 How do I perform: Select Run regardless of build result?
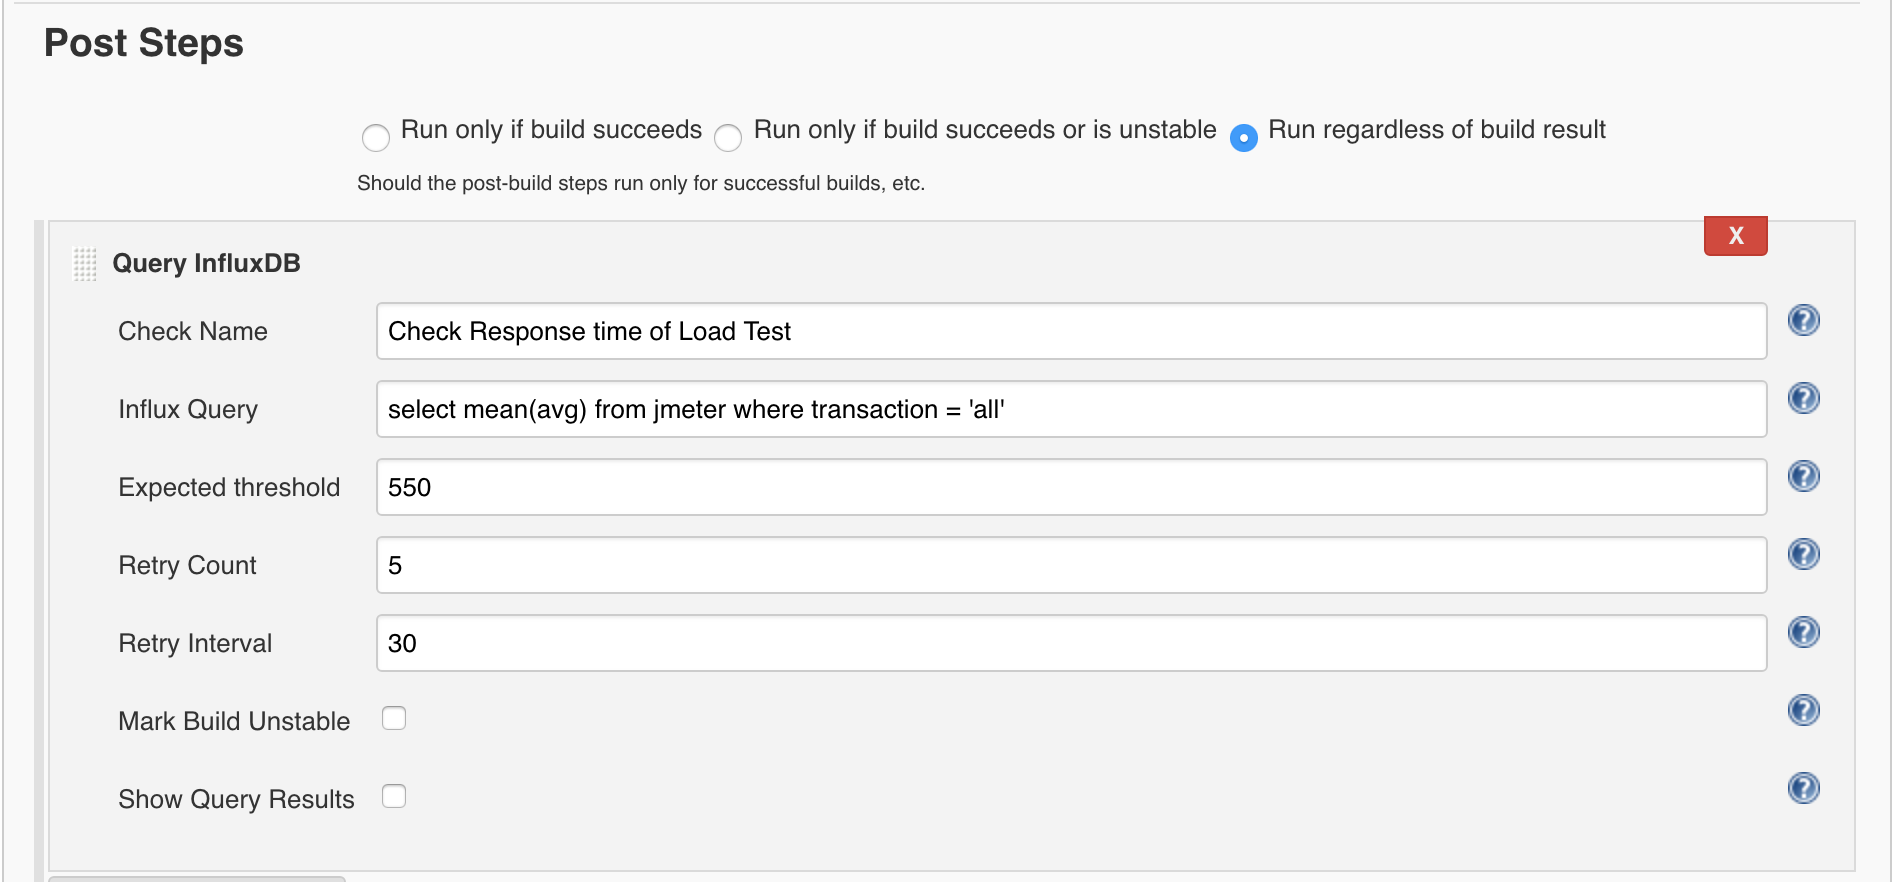pos(1243,137)
